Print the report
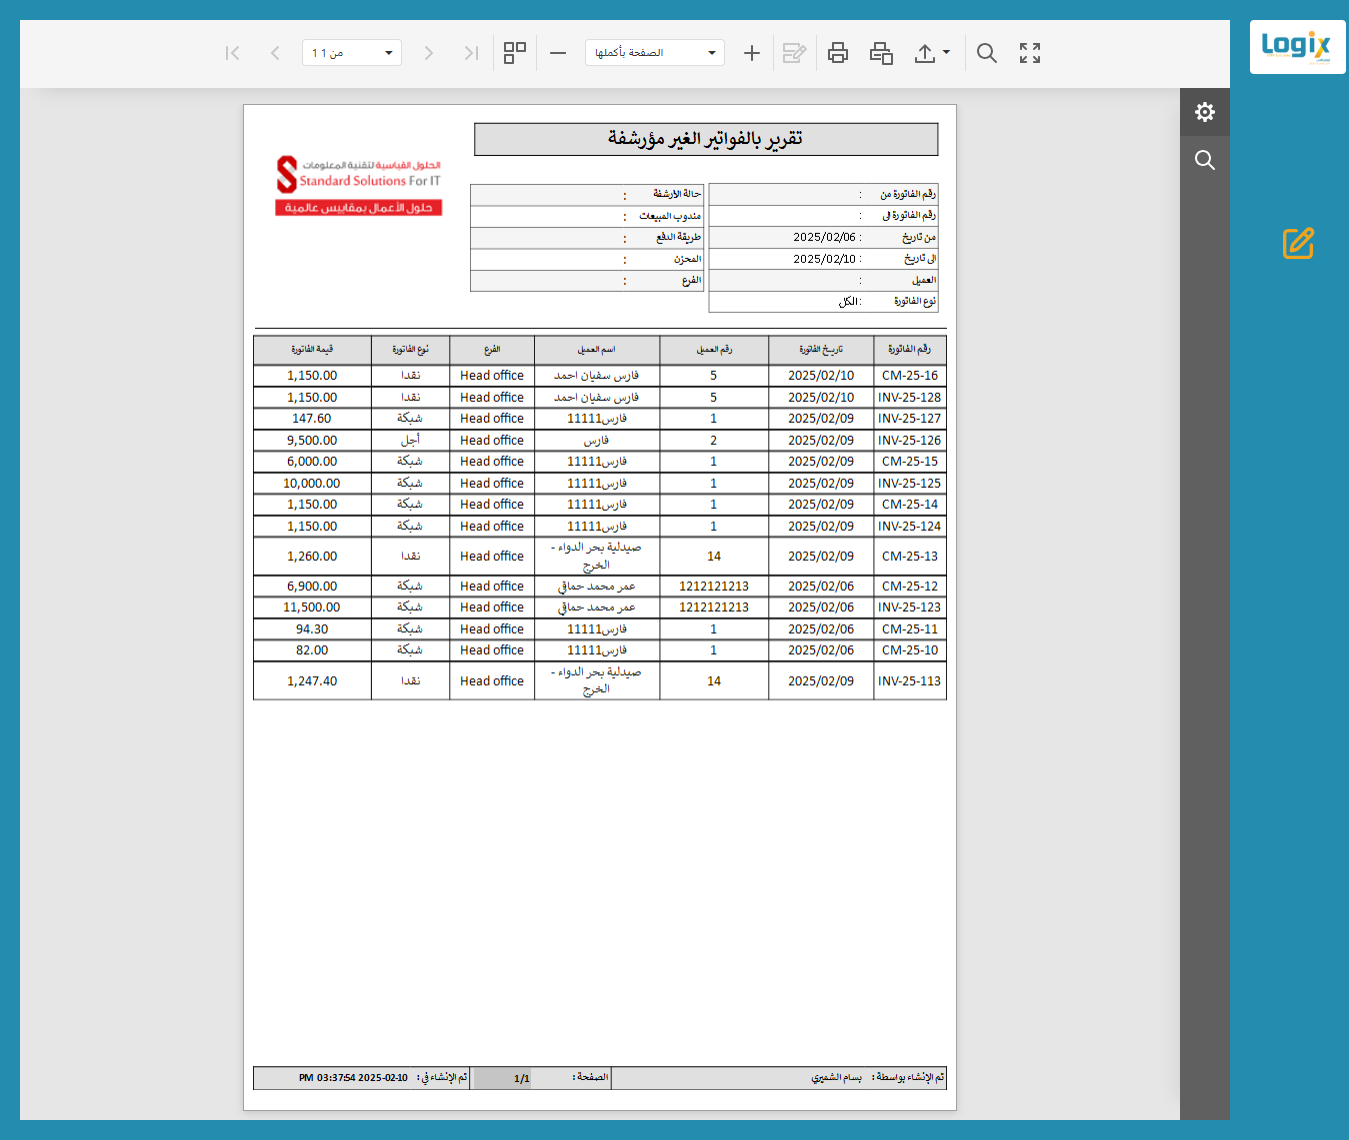The image size is (1349, 1140). (838, 53)
